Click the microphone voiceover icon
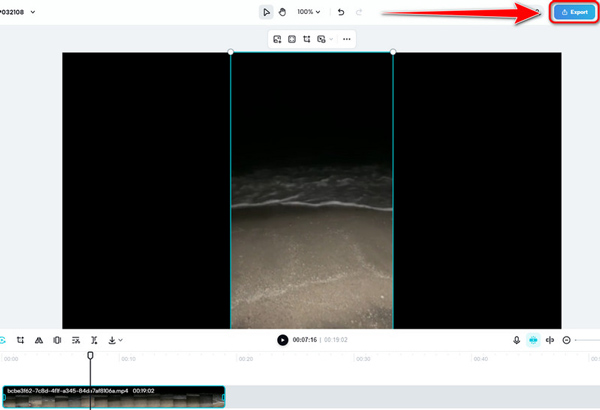 pyautogui.click(x=516, y=340)
